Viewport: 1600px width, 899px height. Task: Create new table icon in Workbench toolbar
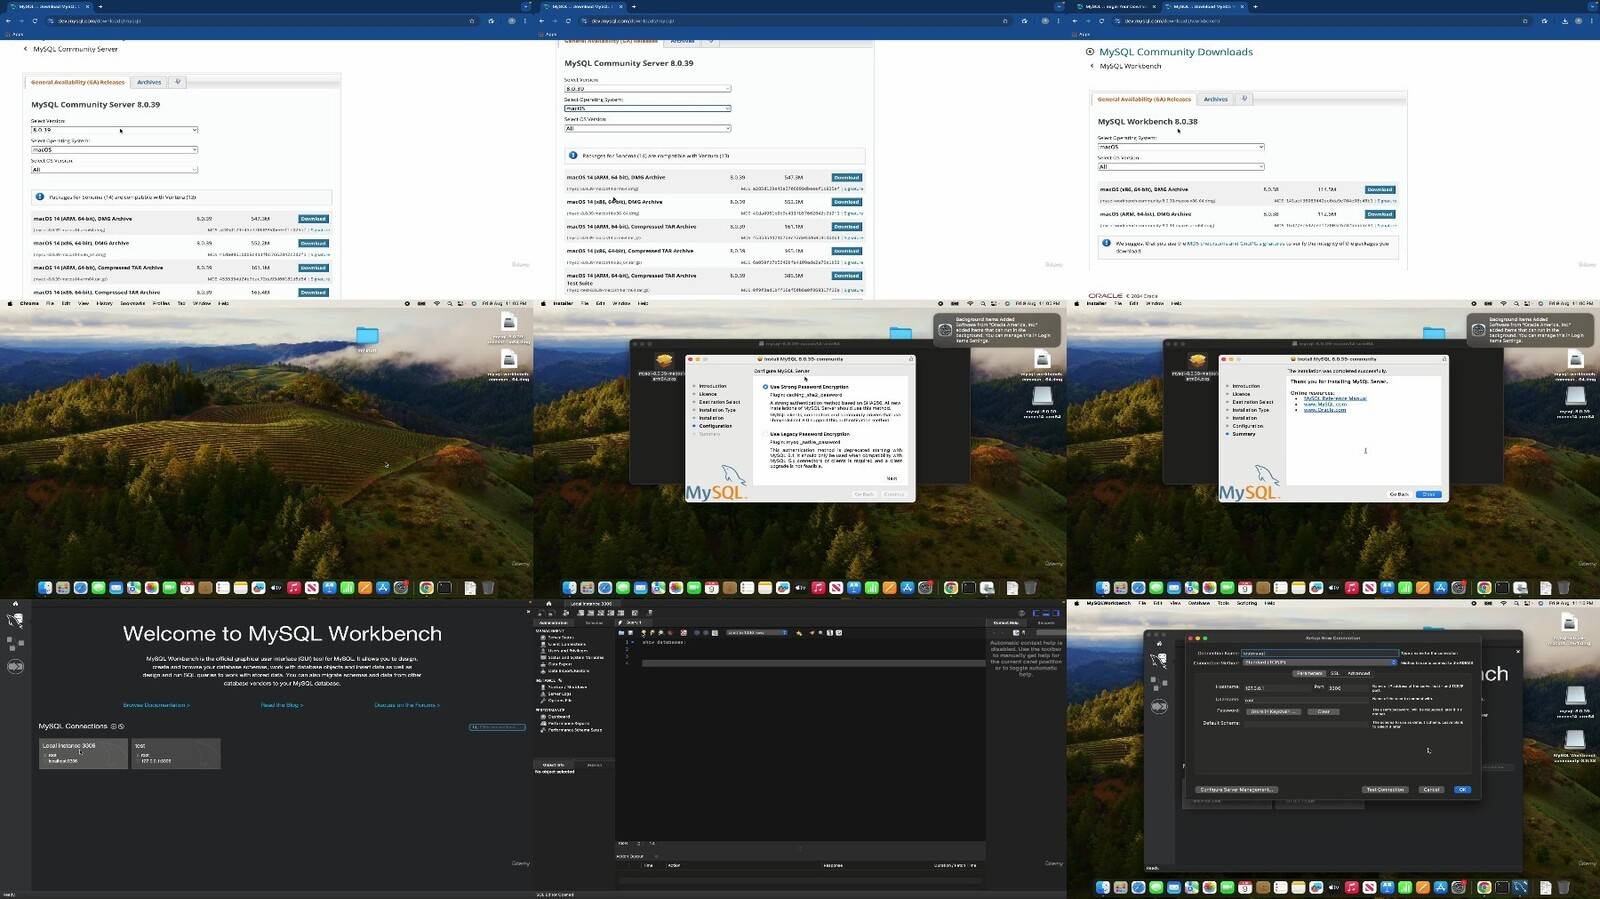pyautogui.click(x=591, y=613)
